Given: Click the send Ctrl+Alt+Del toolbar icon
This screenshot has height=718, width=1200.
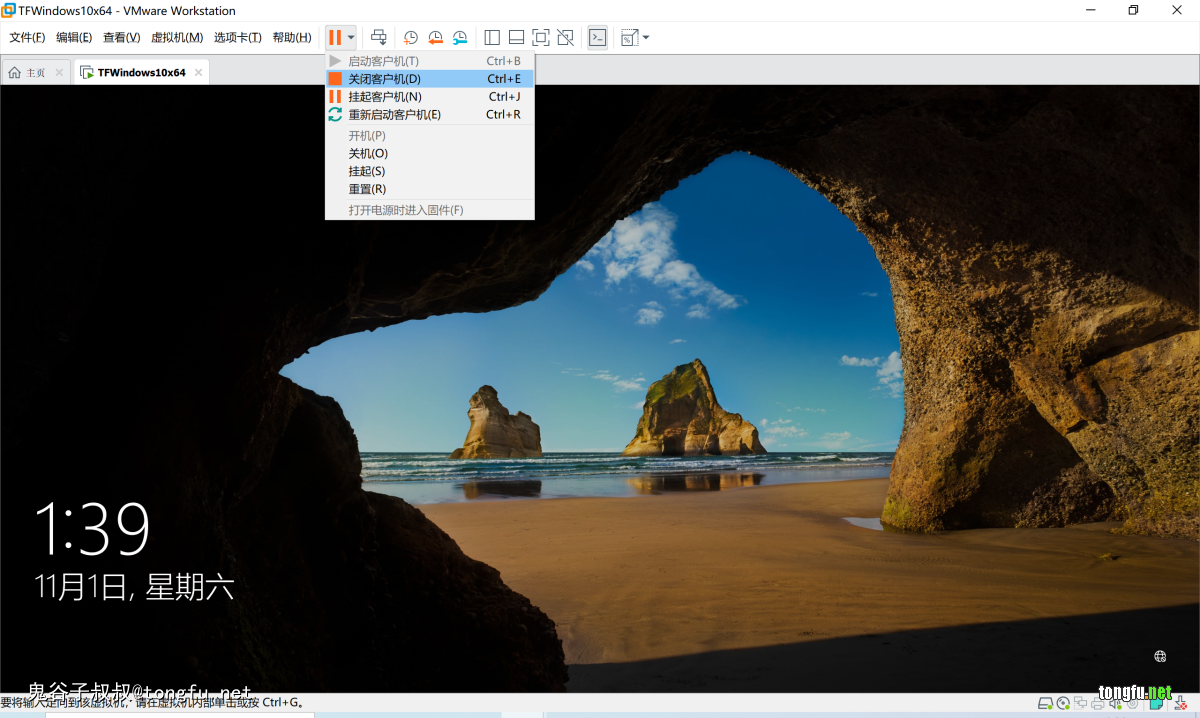Looking at the screenshot, I should coord(379,38).
